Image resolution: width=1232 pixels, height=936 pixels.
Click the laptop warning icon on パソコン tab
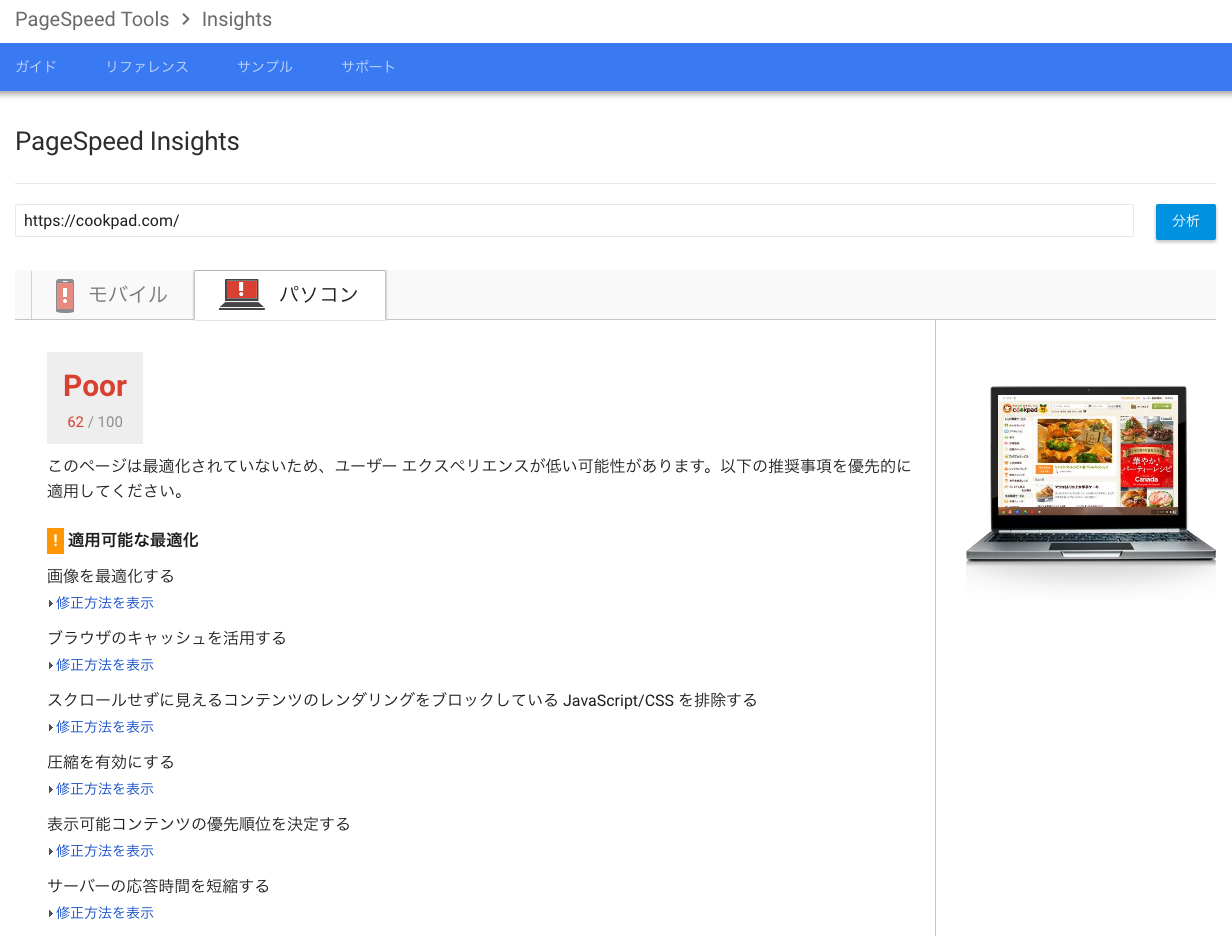[x=242, y=294]
